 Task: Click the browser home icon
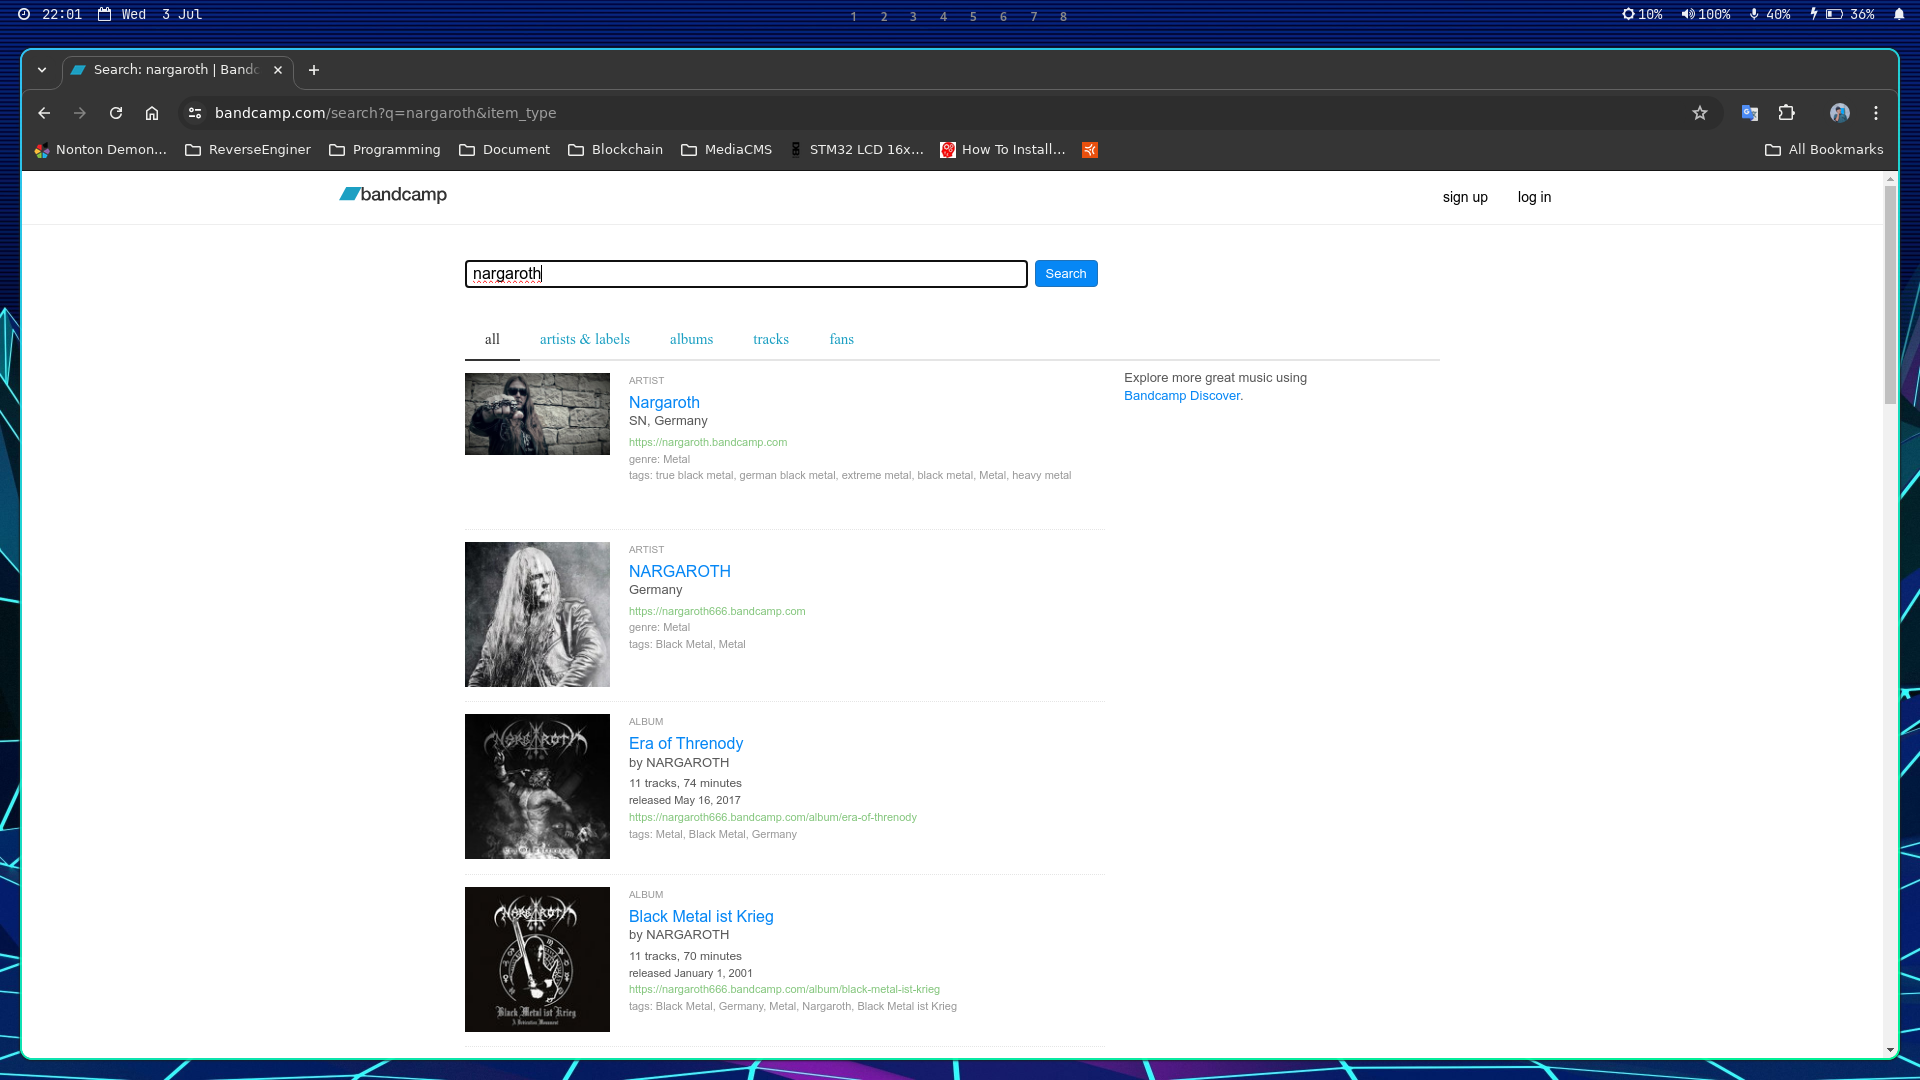click(x=151, y=113)
